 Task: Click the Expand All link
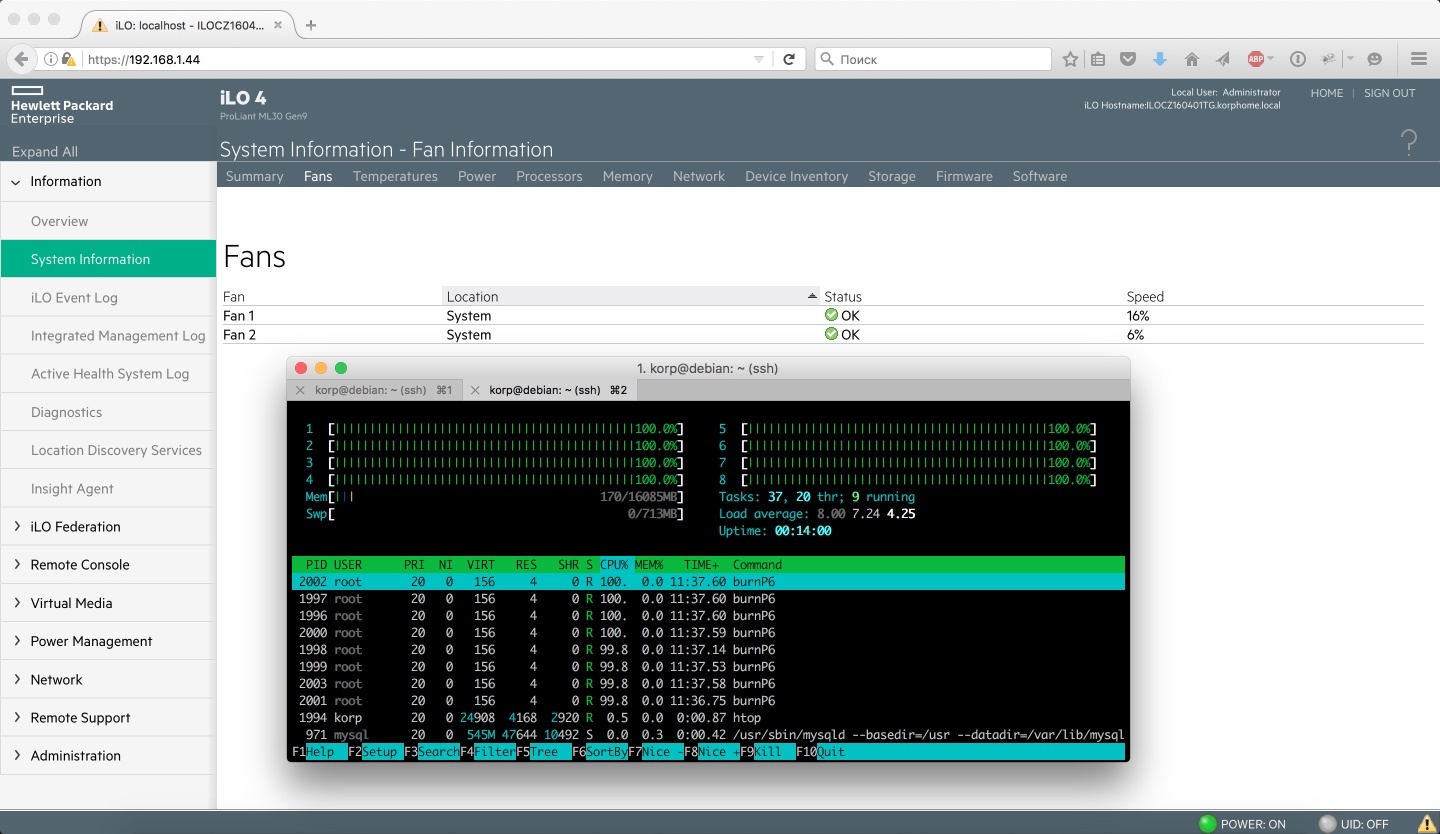coord(45,152)
